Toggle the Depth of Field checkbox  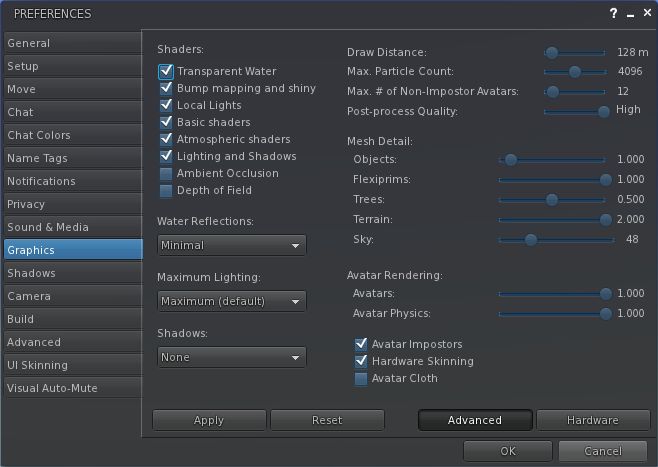[x=166, y=191]
